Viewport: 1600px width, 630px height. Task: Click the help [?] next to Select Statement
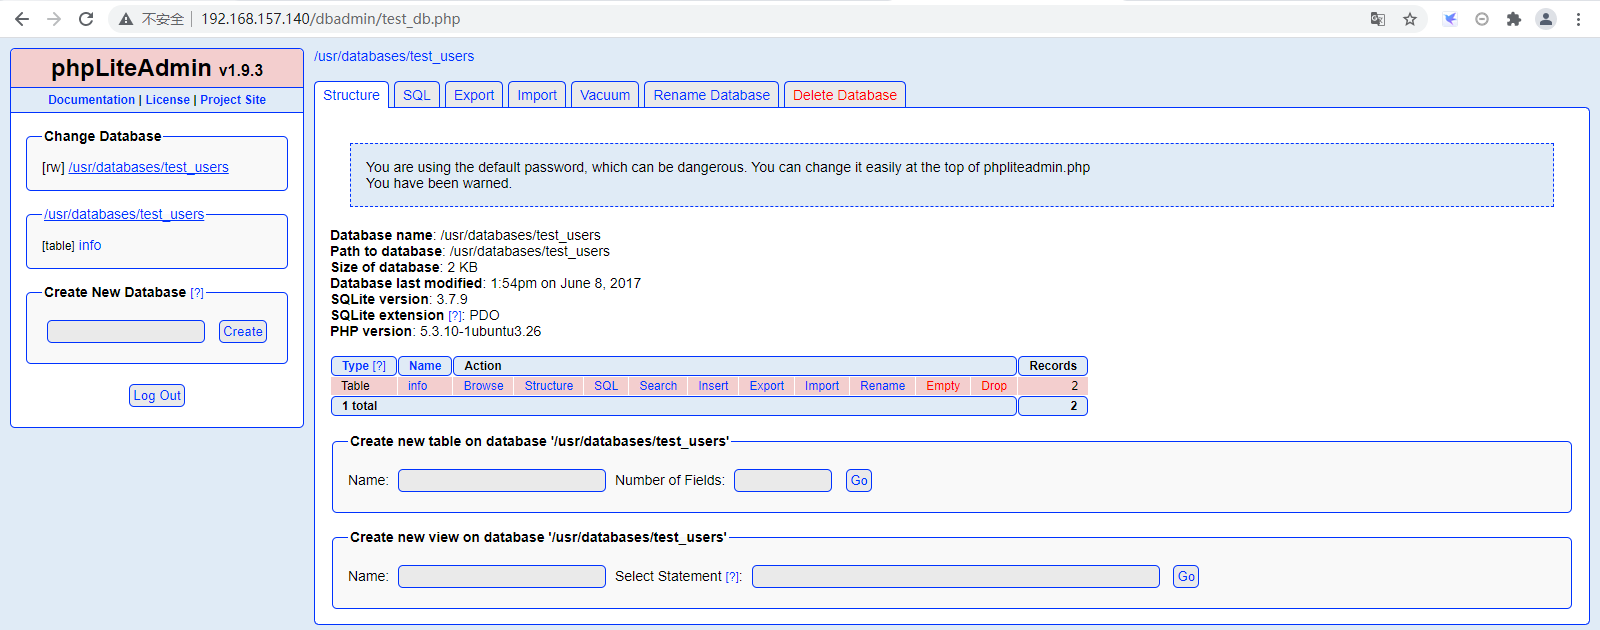733,577
